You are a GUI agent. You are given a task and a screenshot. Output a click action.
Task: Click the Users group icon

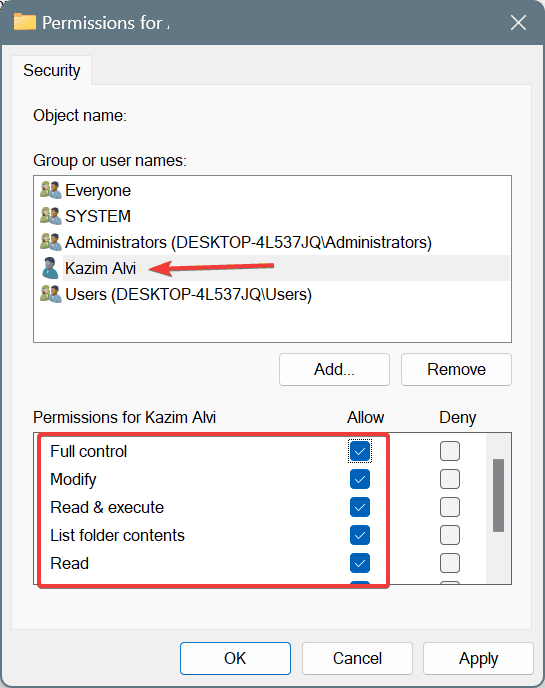click(x=50, y=294)
